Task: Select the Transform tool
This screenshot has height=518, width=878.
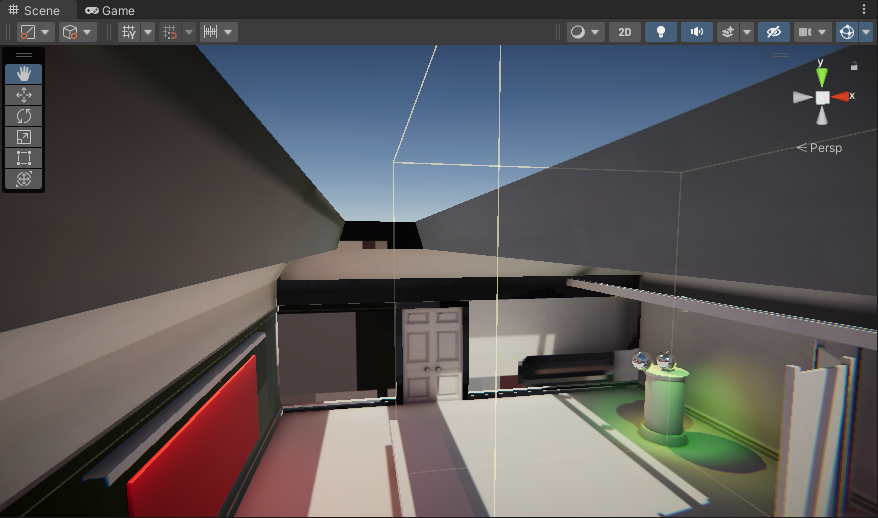Action: 24,179
